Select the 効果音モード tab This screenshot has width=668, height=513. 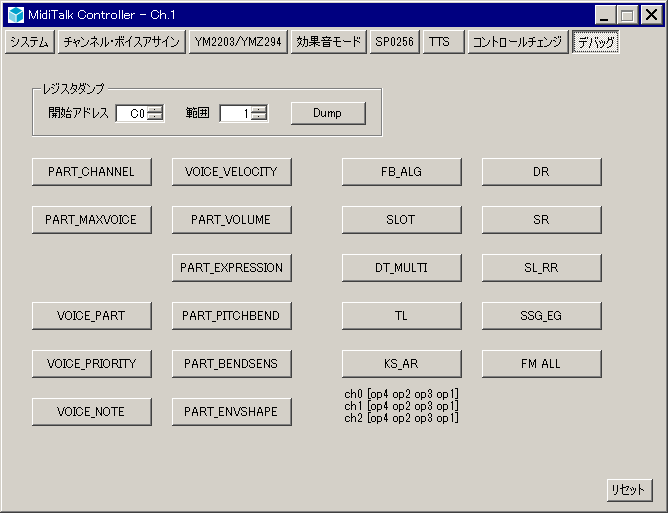click(x=328, y=42)
